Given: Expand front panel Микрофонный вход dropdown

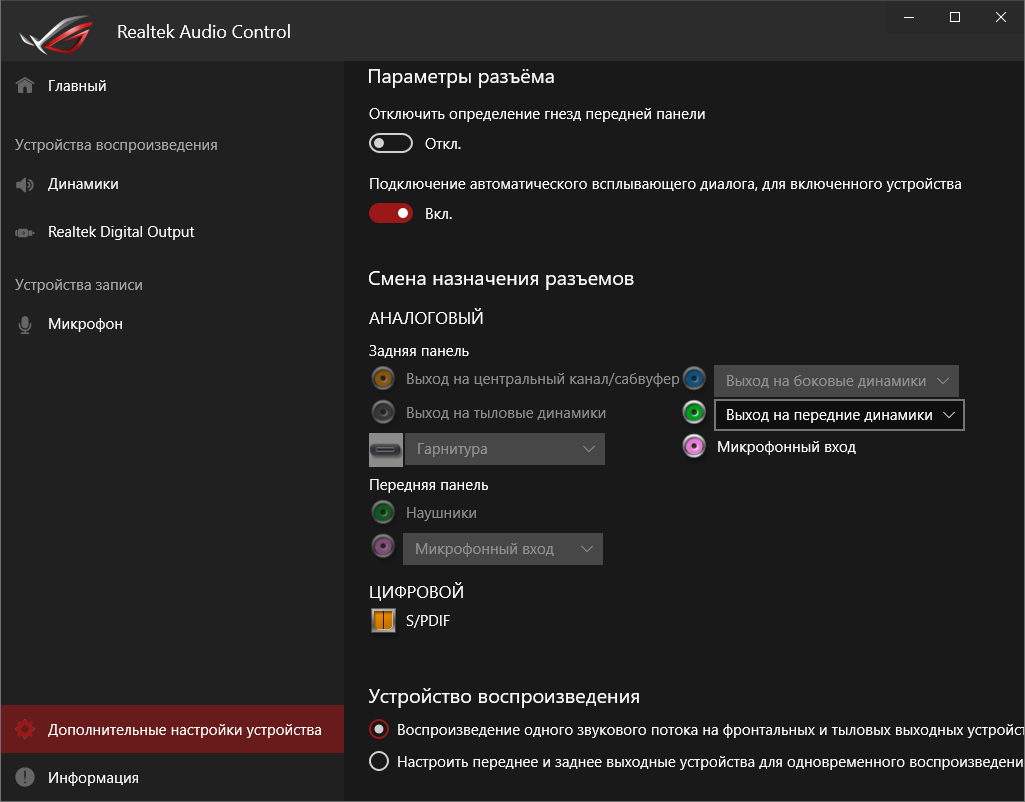Looking at the screenshot, I should (x=502, y=548).
